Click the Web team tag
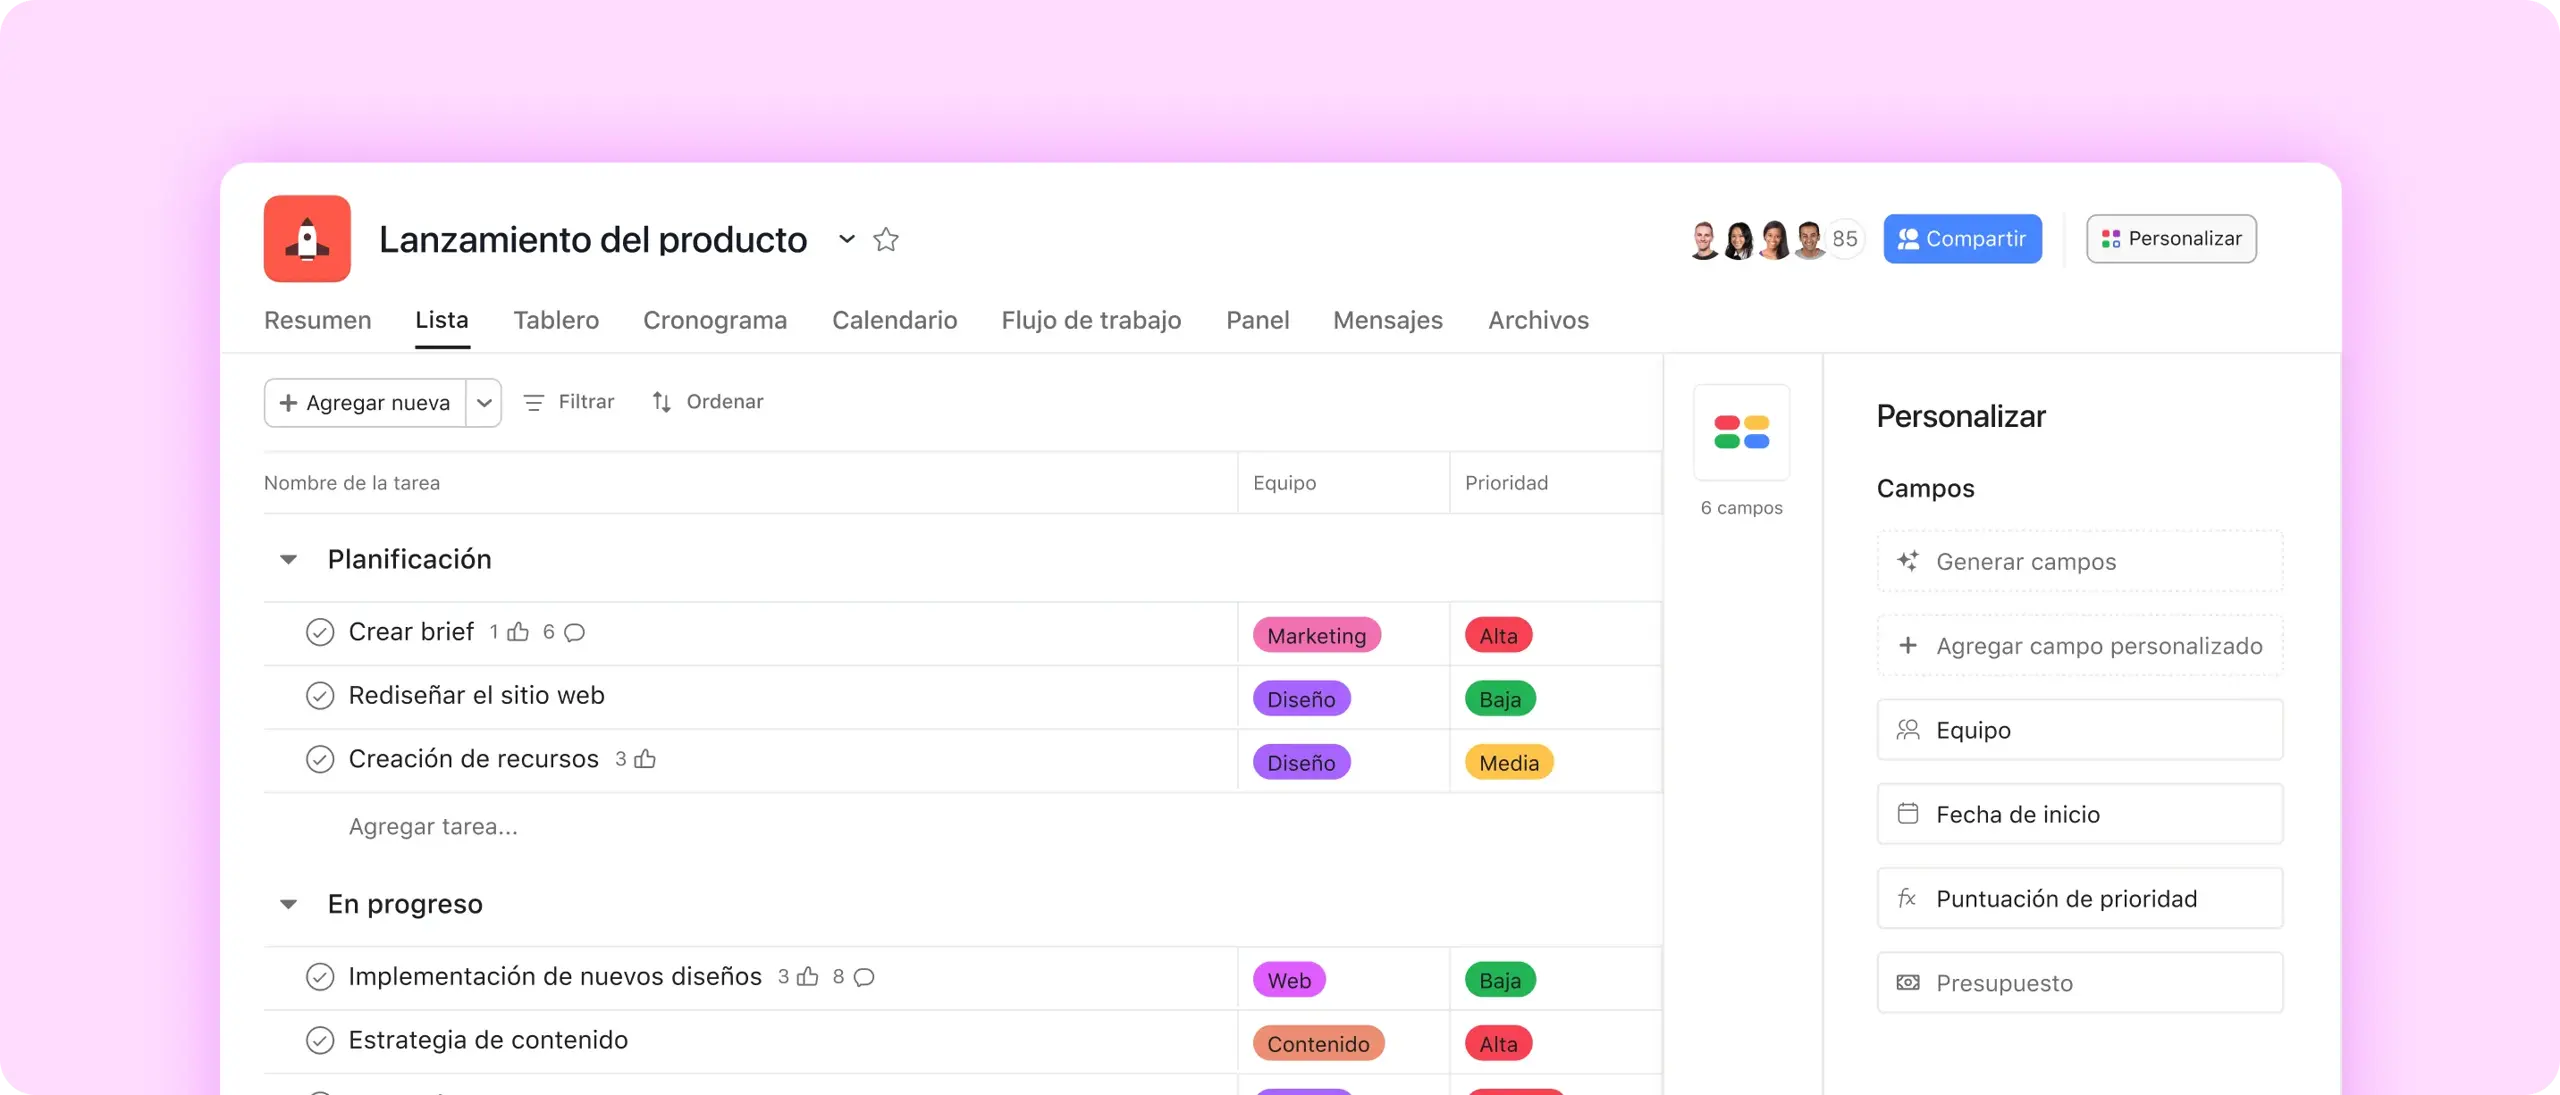2560x1095 pixels. click(x=1289, y=980)
